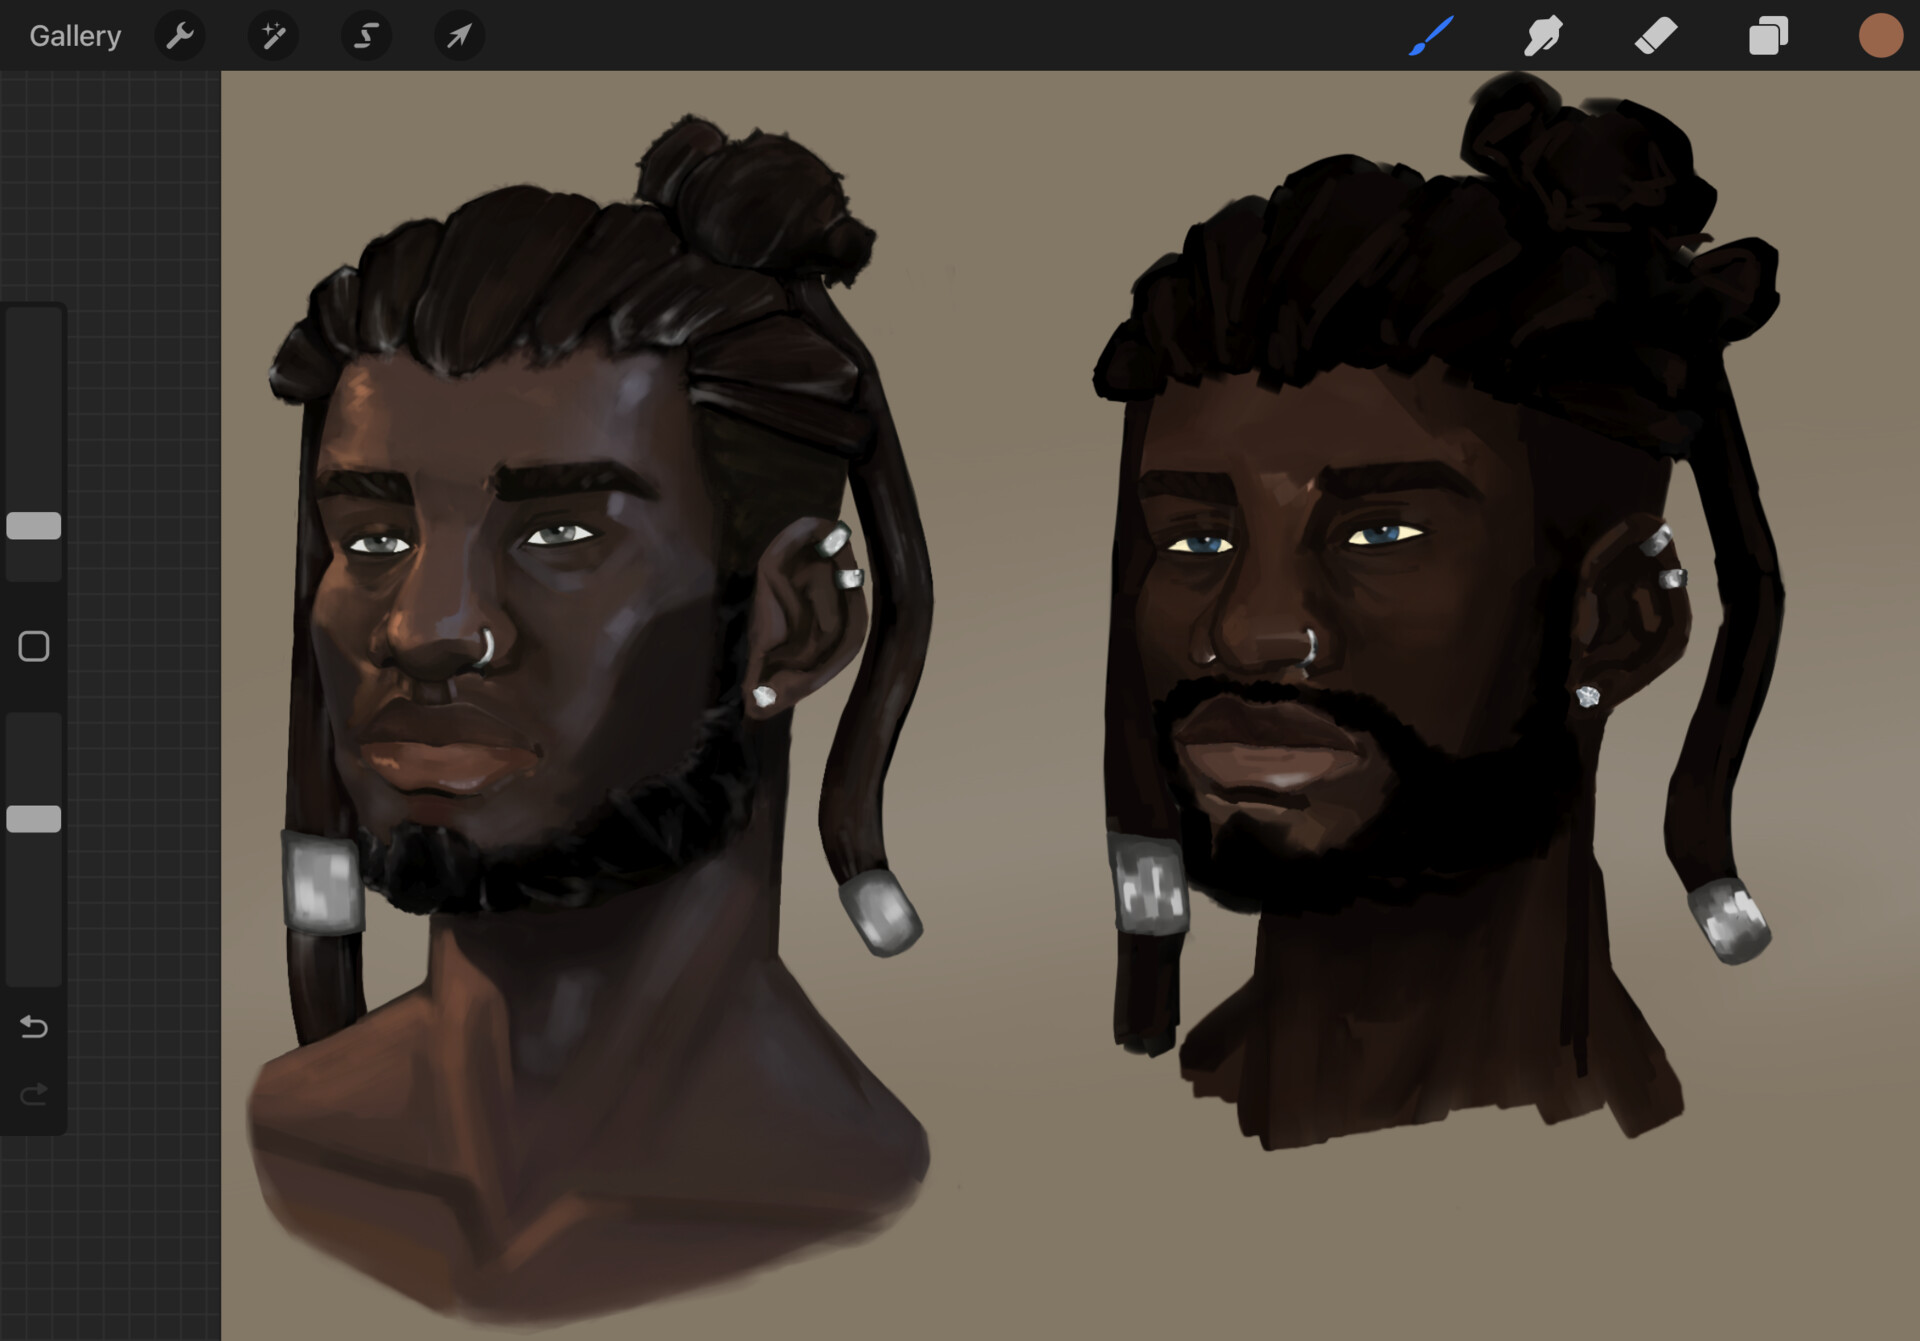Image resolution: width=1920 pixels, height=1341 pixels.
Task: Click the brush opacity slider handle
Action: pos(34,819)
